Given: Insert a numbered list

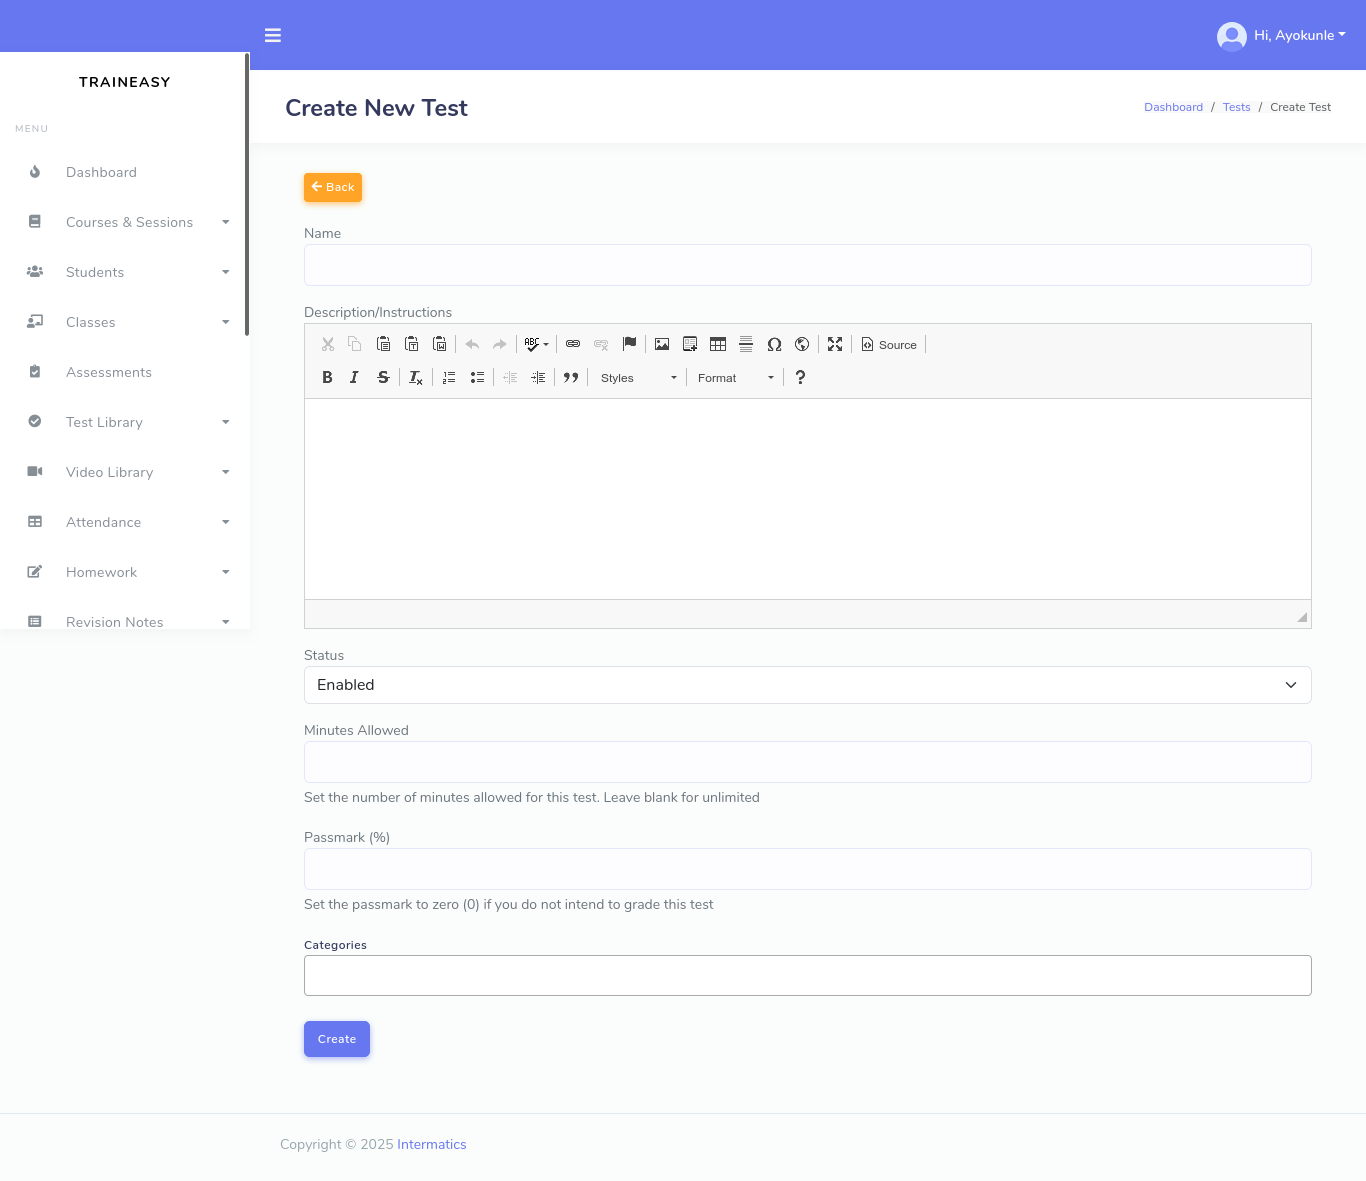Looking at the screenshot, I should pyautogui.click(x=449, y=378).
